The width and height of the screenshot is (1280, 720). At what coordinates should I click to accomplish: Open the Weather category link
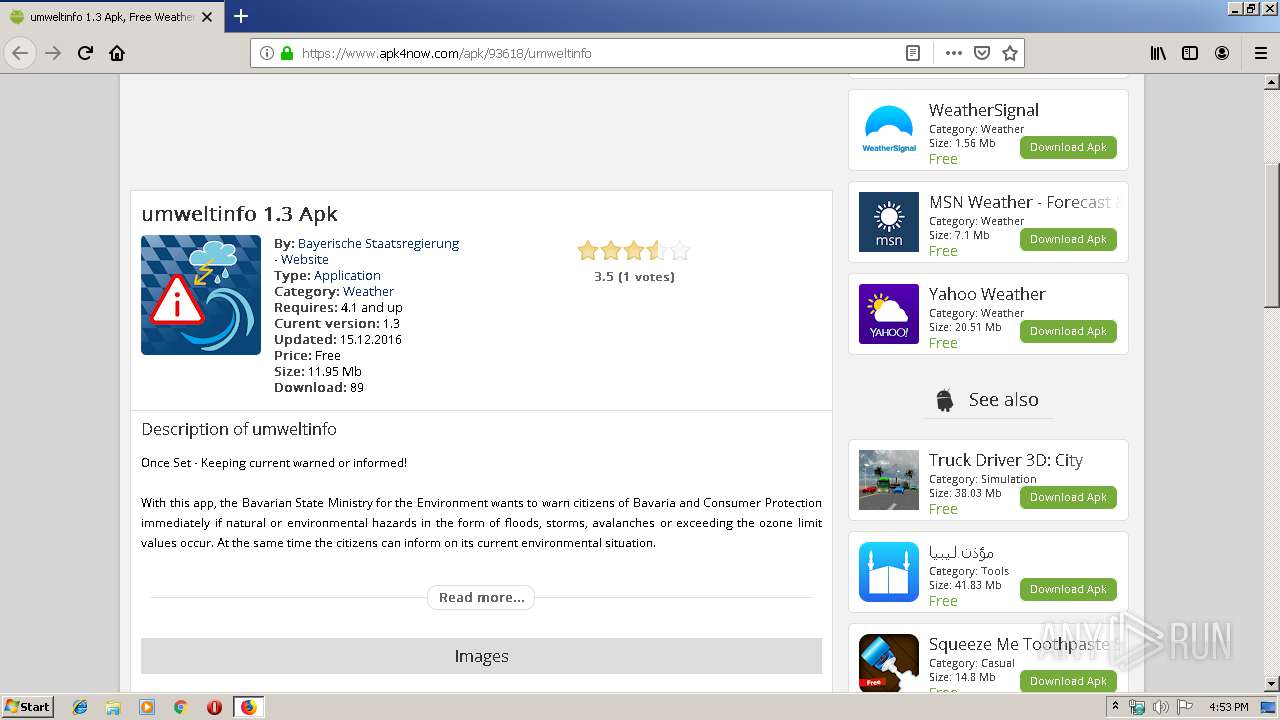point(368,291)
